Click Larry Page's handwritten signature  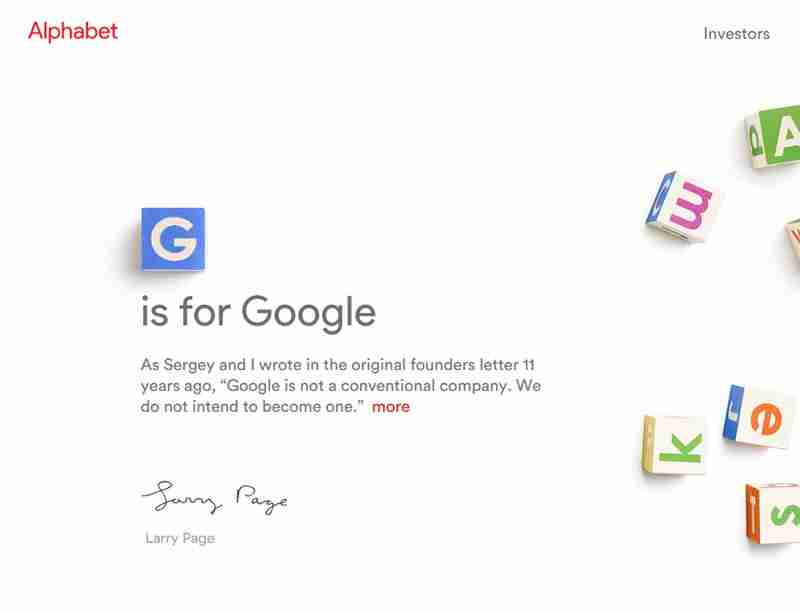click(x=214, y=497)
